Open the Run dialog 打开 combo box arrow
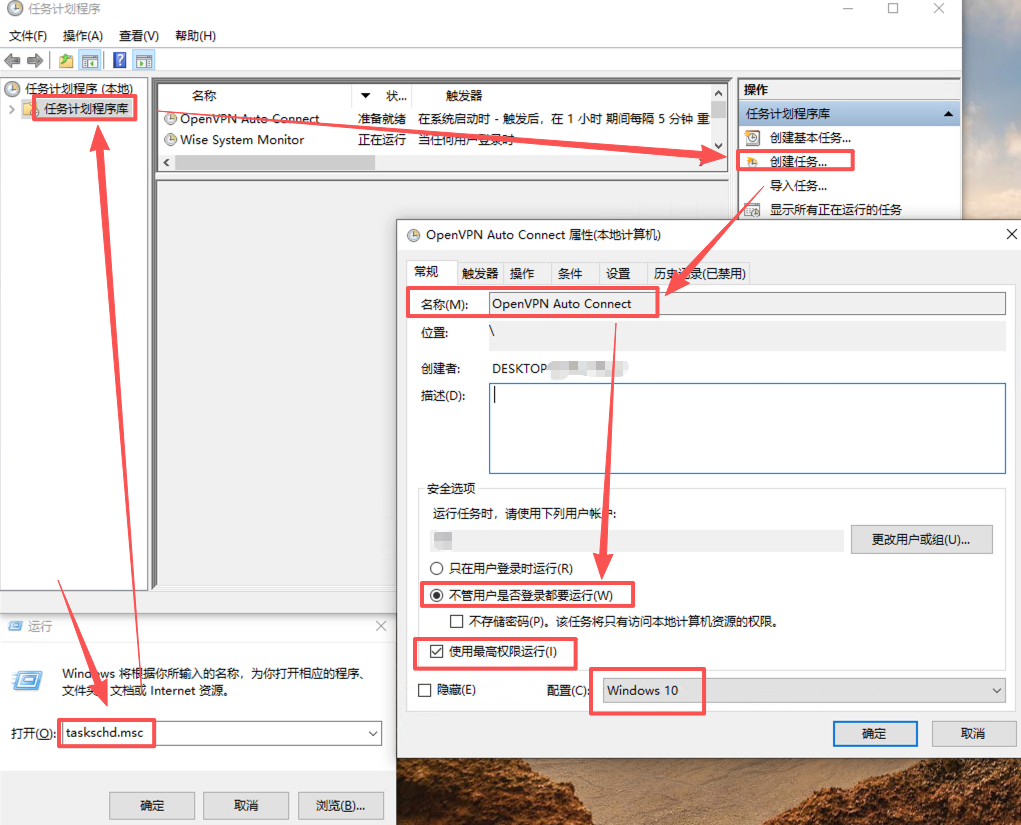1021x825 pixels. point(373,734)
